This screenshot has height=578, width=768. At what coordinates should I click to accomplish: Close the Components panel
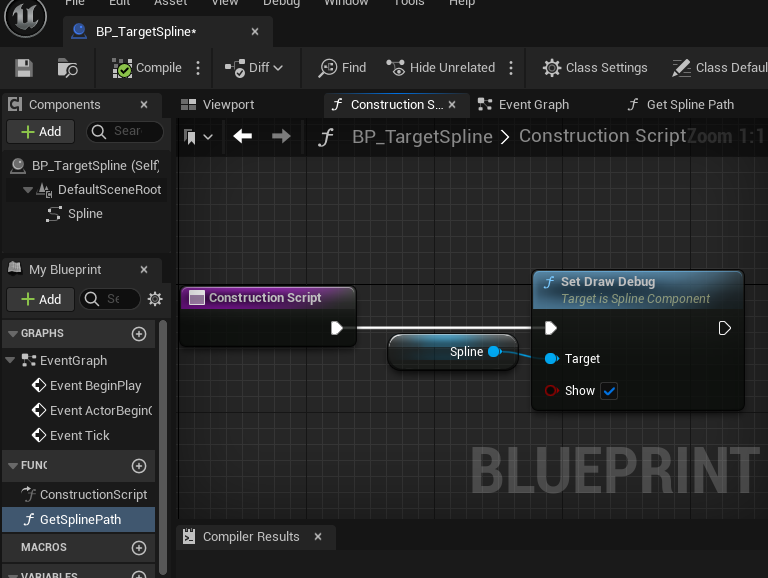click(144, 104)
